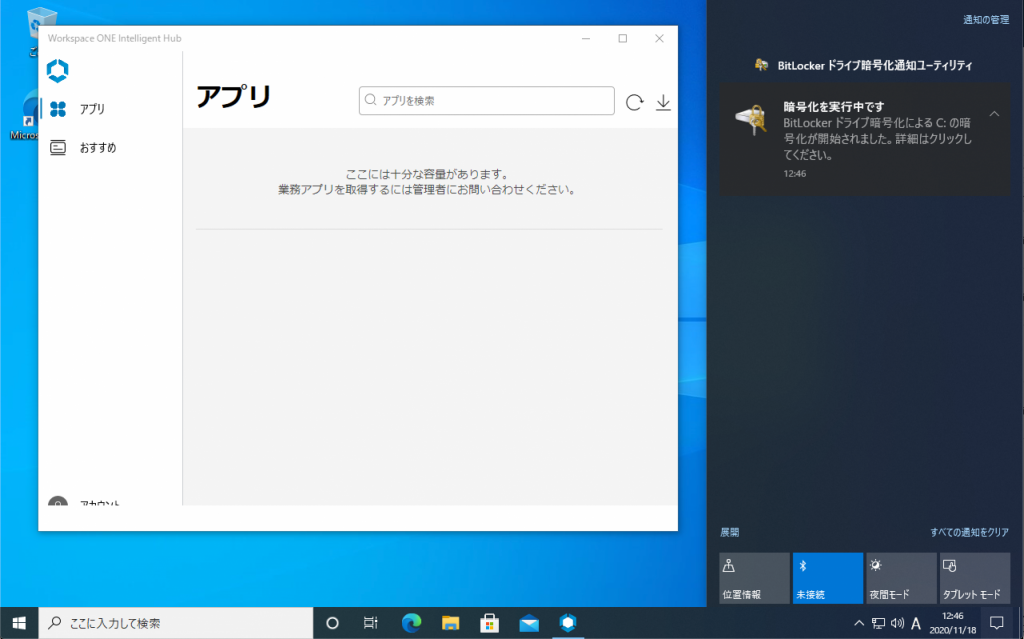The height and width of the screenshot is (639, 1024).
Task: Select the おすすめ tab in sidebar
Action: pyautogui.click(x=97, y=147)
